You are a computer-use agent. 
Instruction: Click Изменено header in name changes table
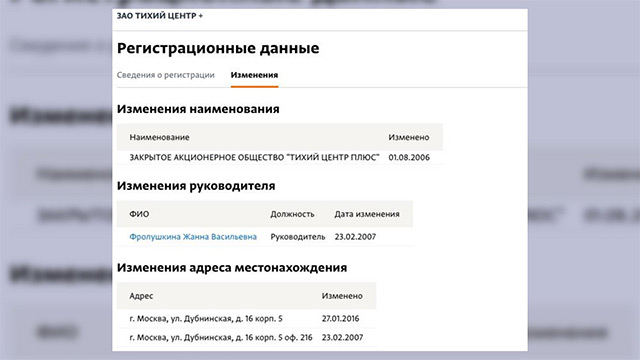click(x=409, y=138)
